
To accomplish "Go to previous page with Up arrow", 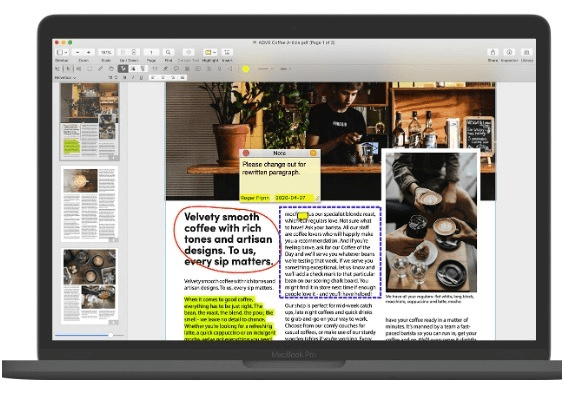I will [x=123, y=52].
